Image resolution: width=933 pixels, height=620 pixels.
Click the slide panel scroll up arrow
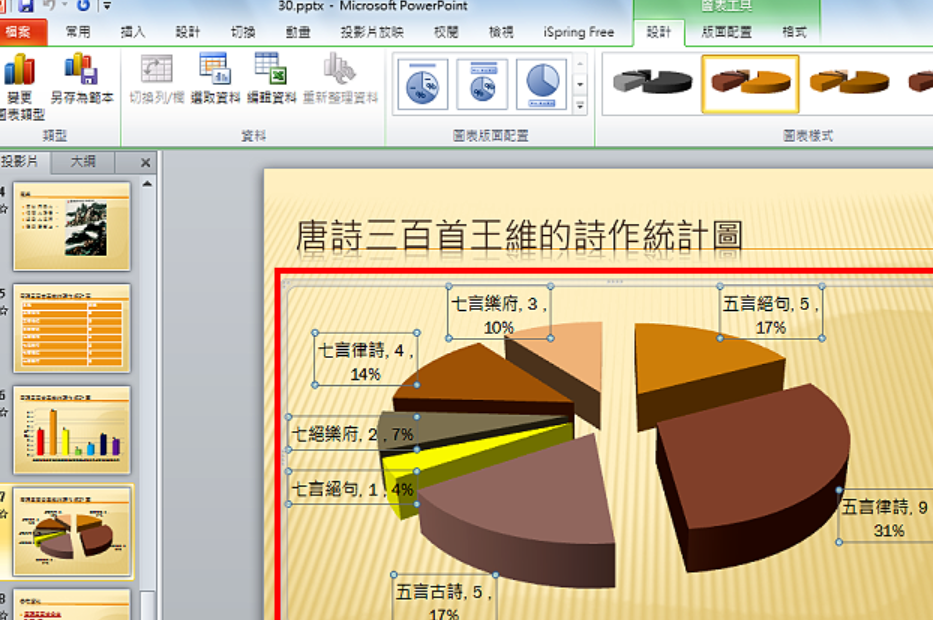click(x=147, y=184)
